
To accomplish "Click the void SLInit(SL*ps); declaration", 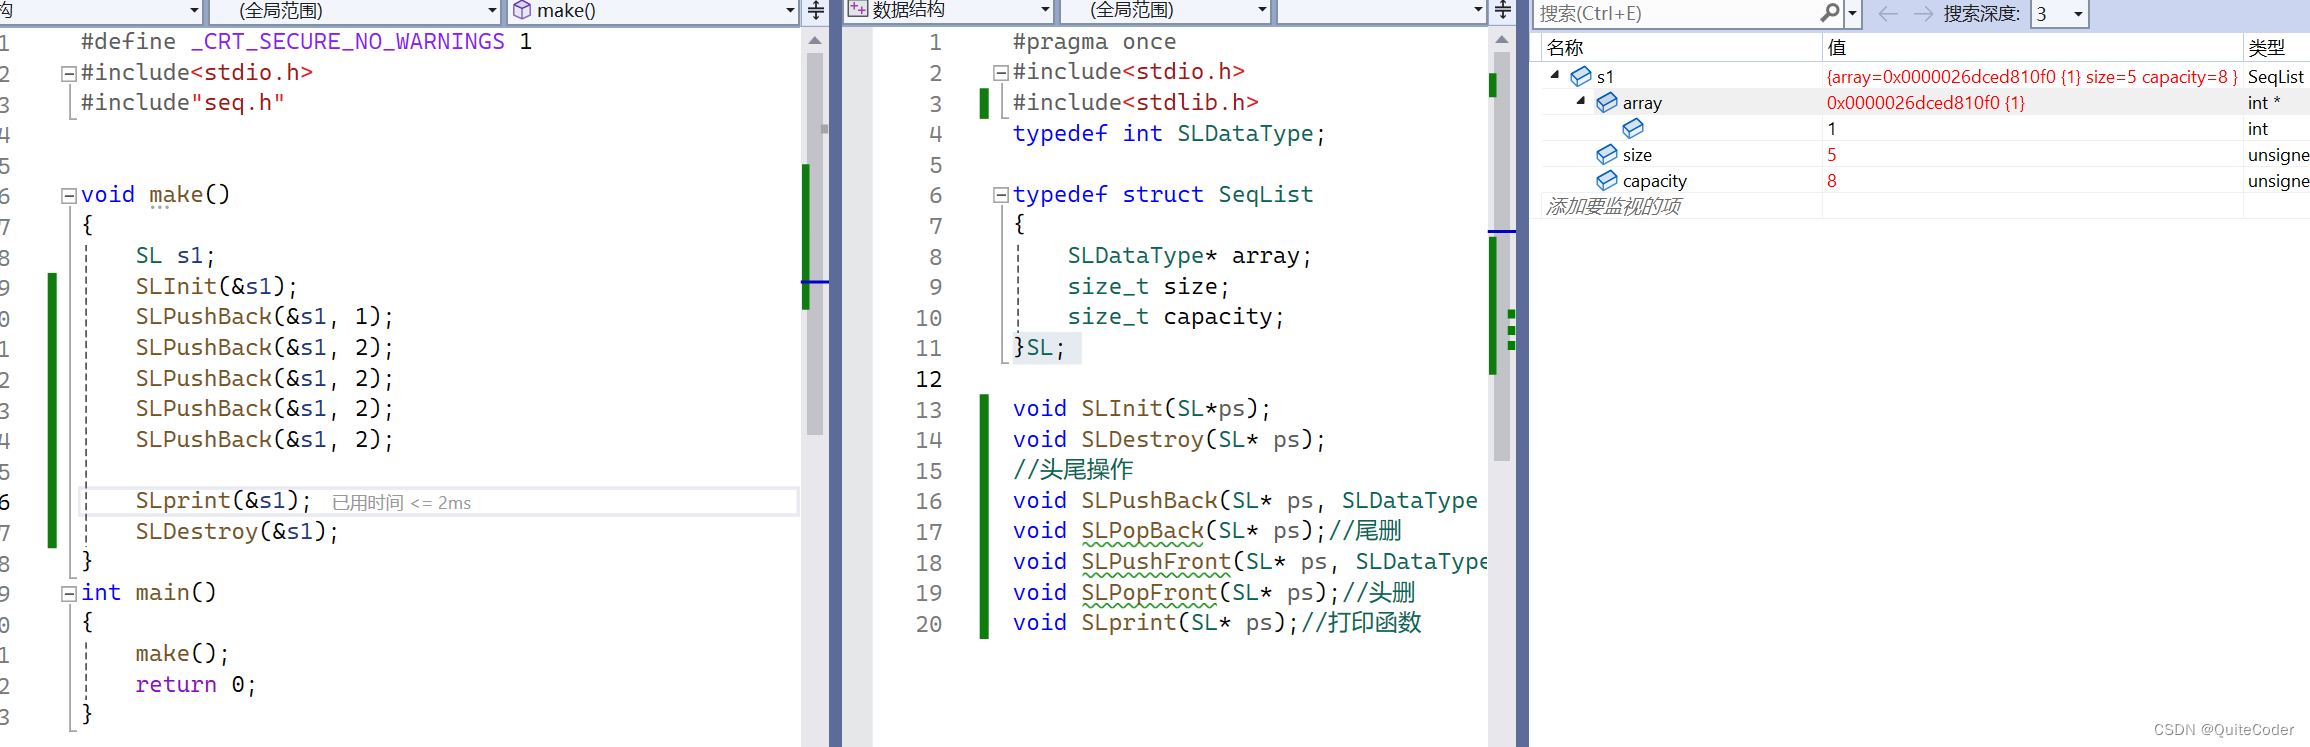I will (x=1141, y=409).
